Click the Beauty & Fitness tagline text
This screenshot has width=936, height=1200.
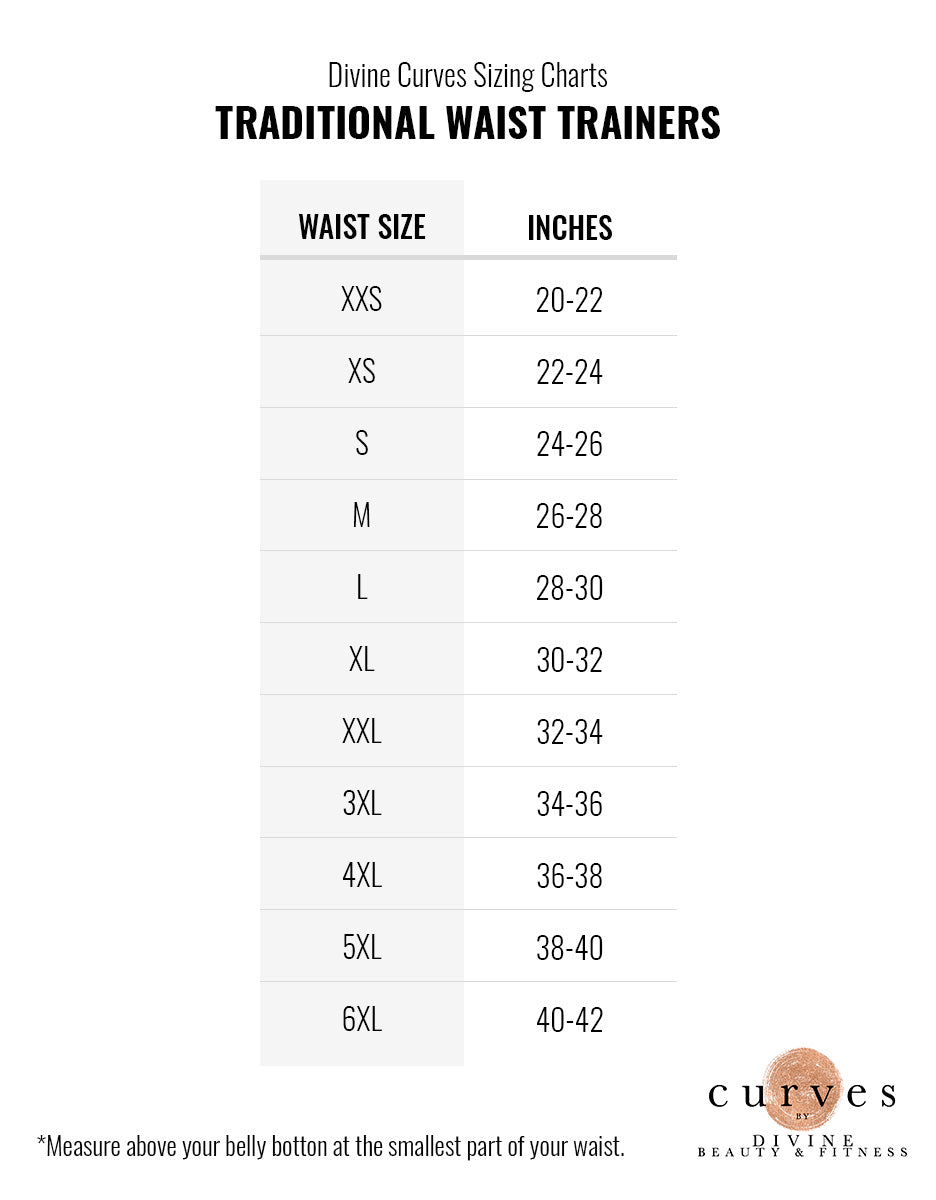[x=802, y=1152]
